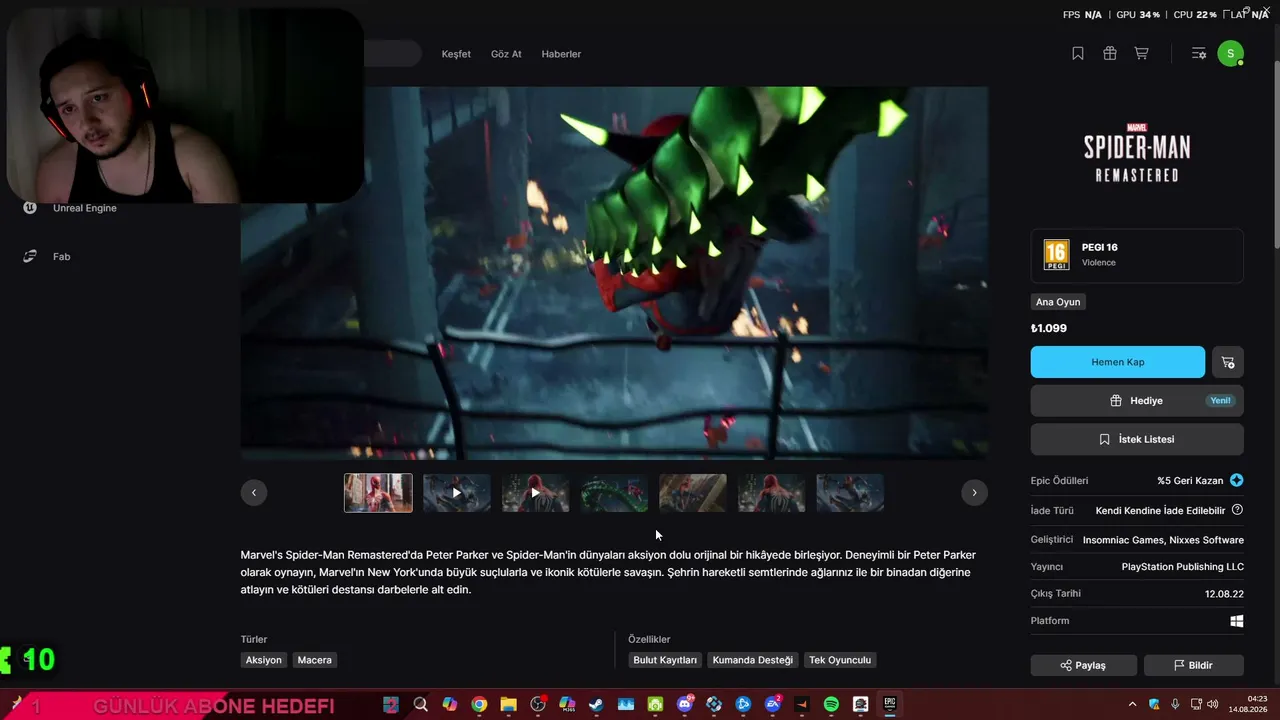Click the Hediye gift button
The height and width of the screenshot is (720, 1280).
click(x=1137, y=401)
